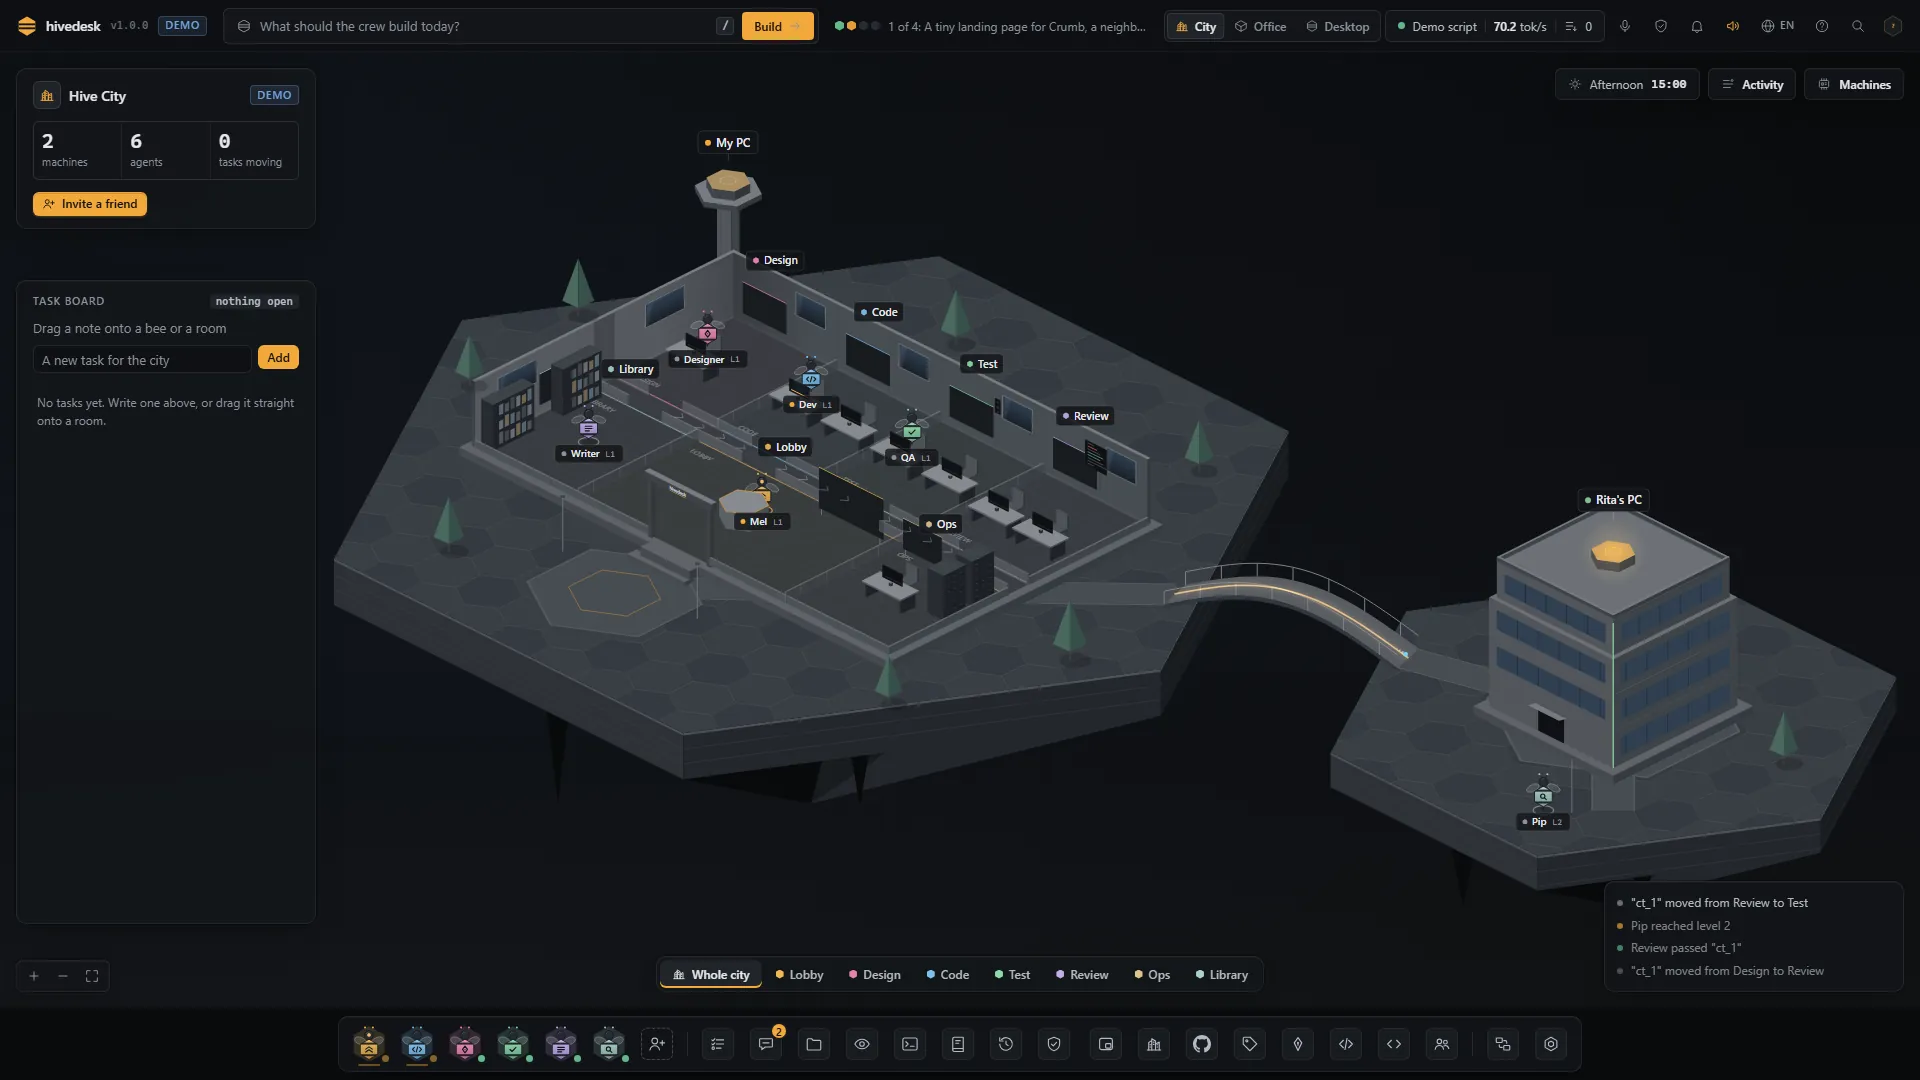Click the zoom out minus button
Screen dimensions: 1920x1080
click(x=63, y=976)
